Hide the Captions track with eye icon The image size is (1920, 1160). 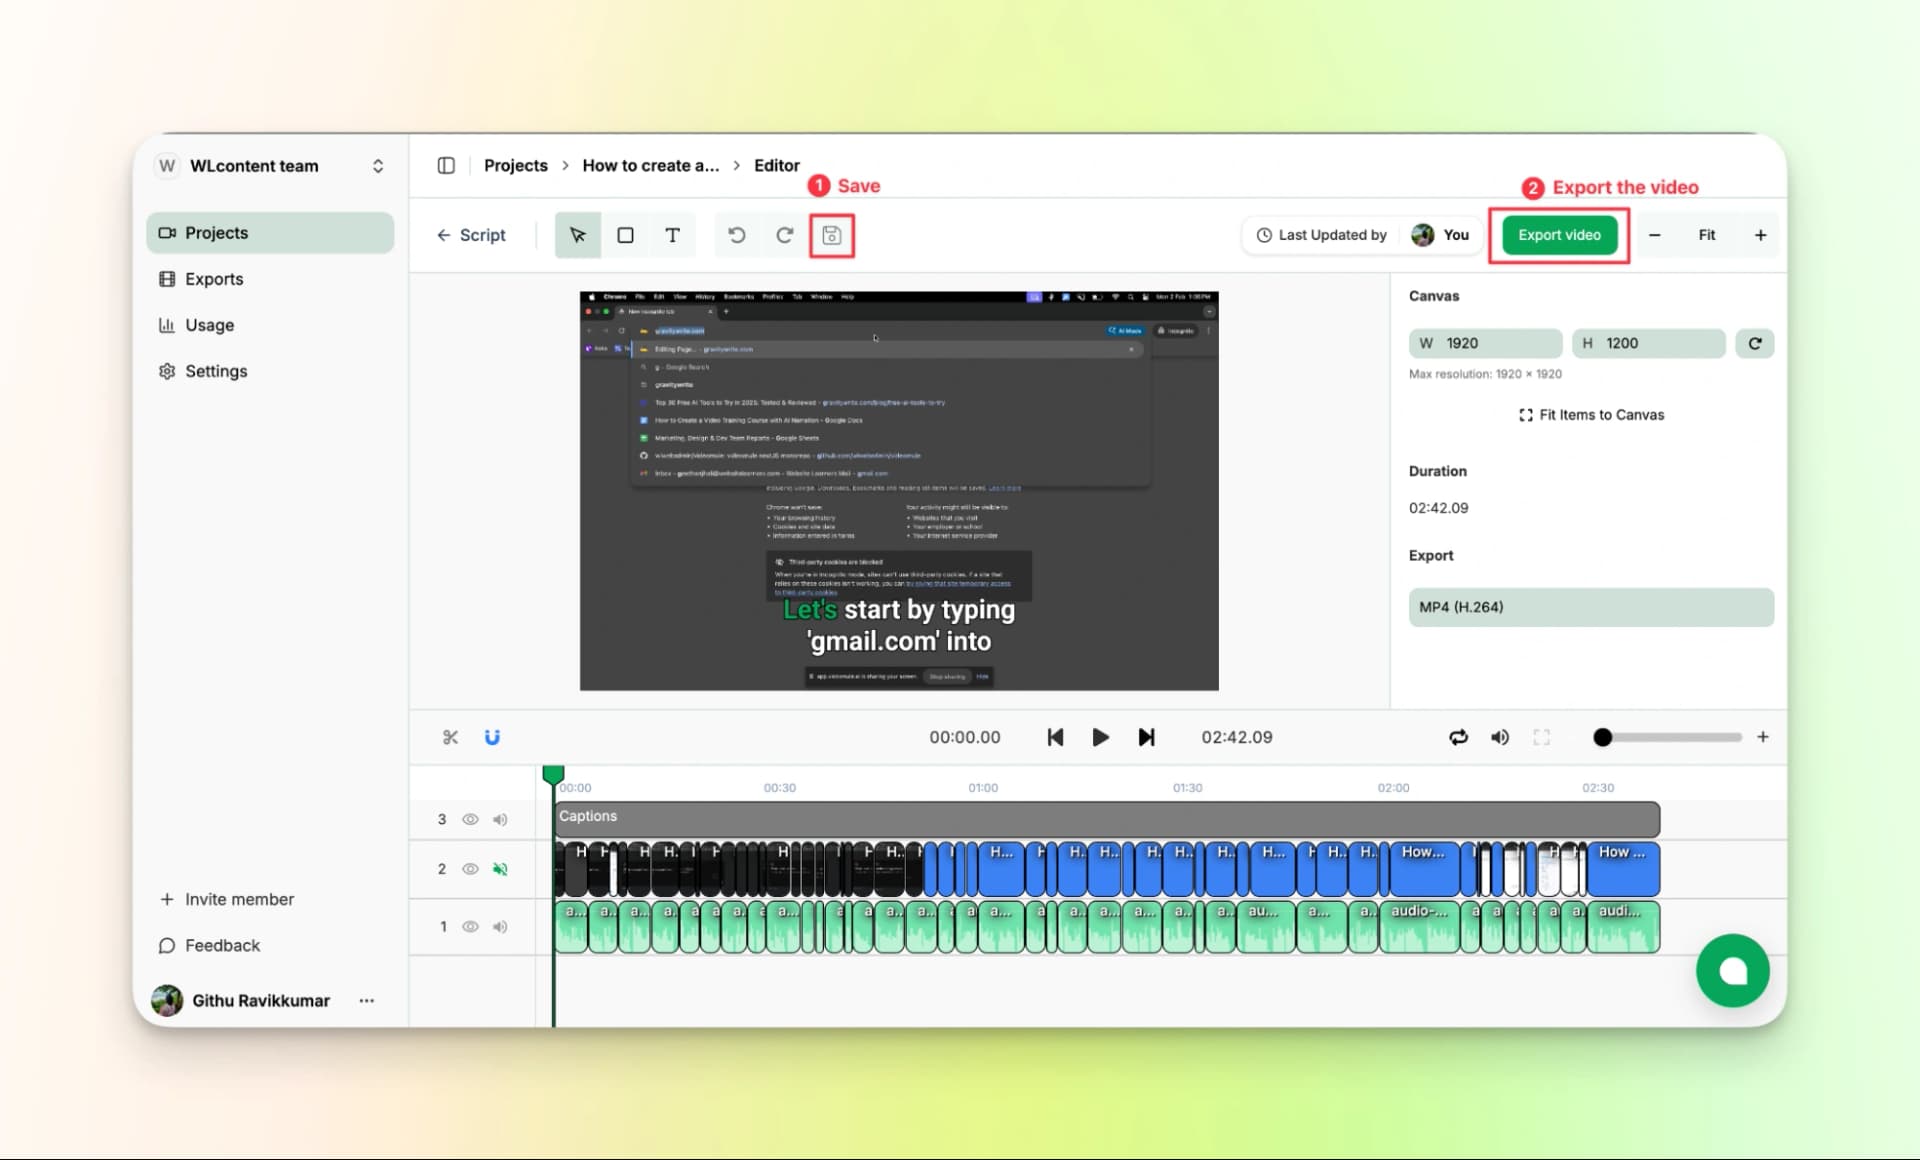(x=470, y=819)
